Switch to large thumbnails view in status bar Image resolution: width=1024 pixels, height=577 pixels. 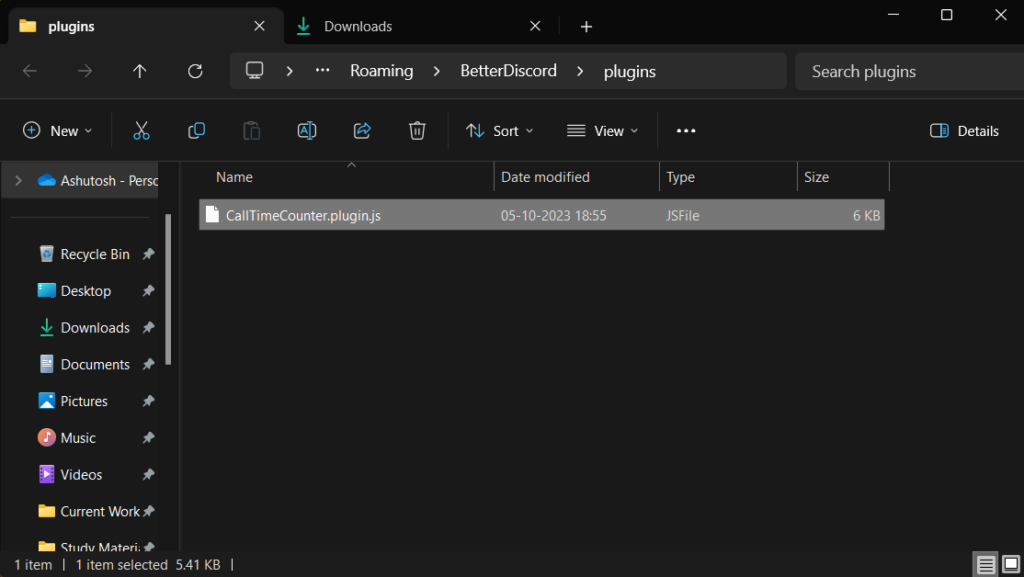1011,565
